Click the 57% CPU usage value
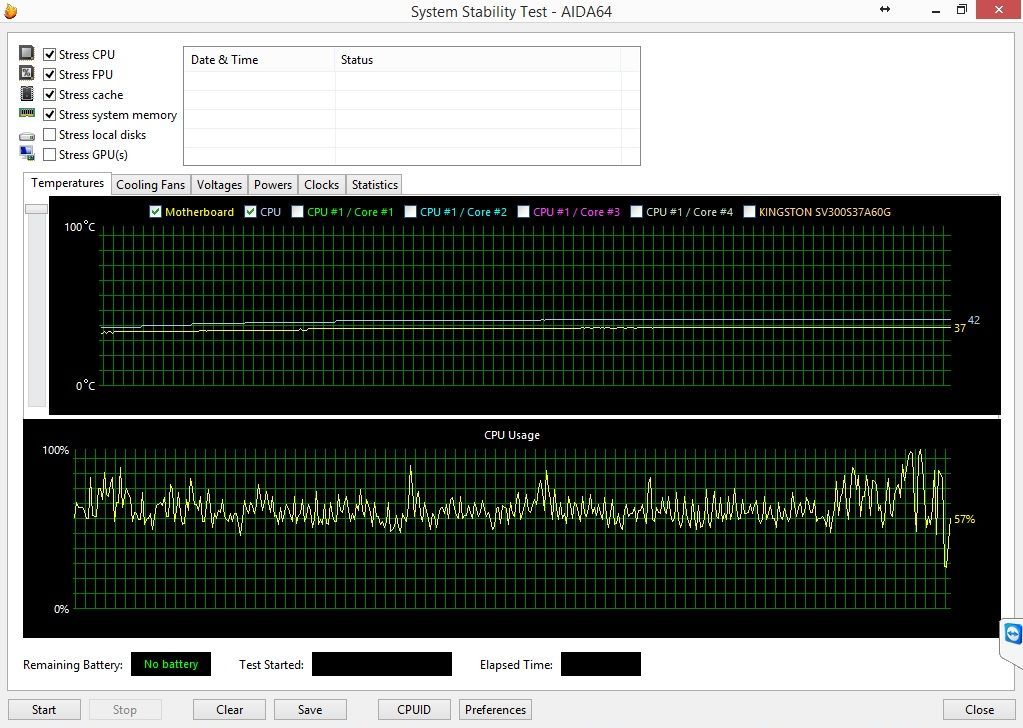 coord(964,519)
